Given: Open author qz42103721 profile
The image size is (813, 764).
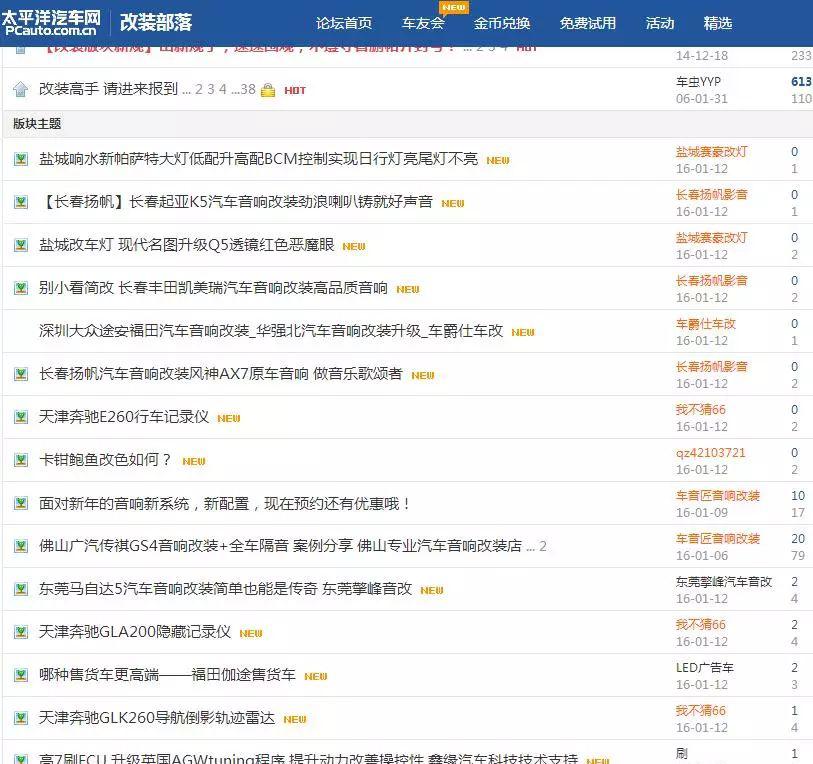Looking at the screenshot, I should point(710,453).
